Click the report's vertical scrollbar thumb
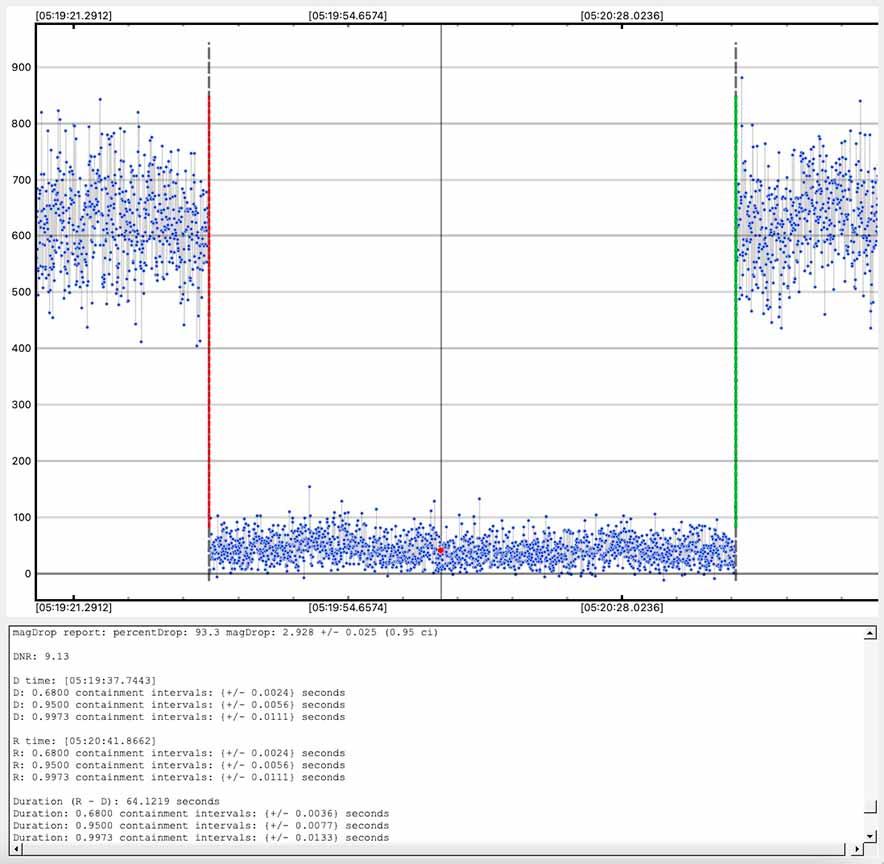Screen dimensions: 884x864 pos(870,807)
